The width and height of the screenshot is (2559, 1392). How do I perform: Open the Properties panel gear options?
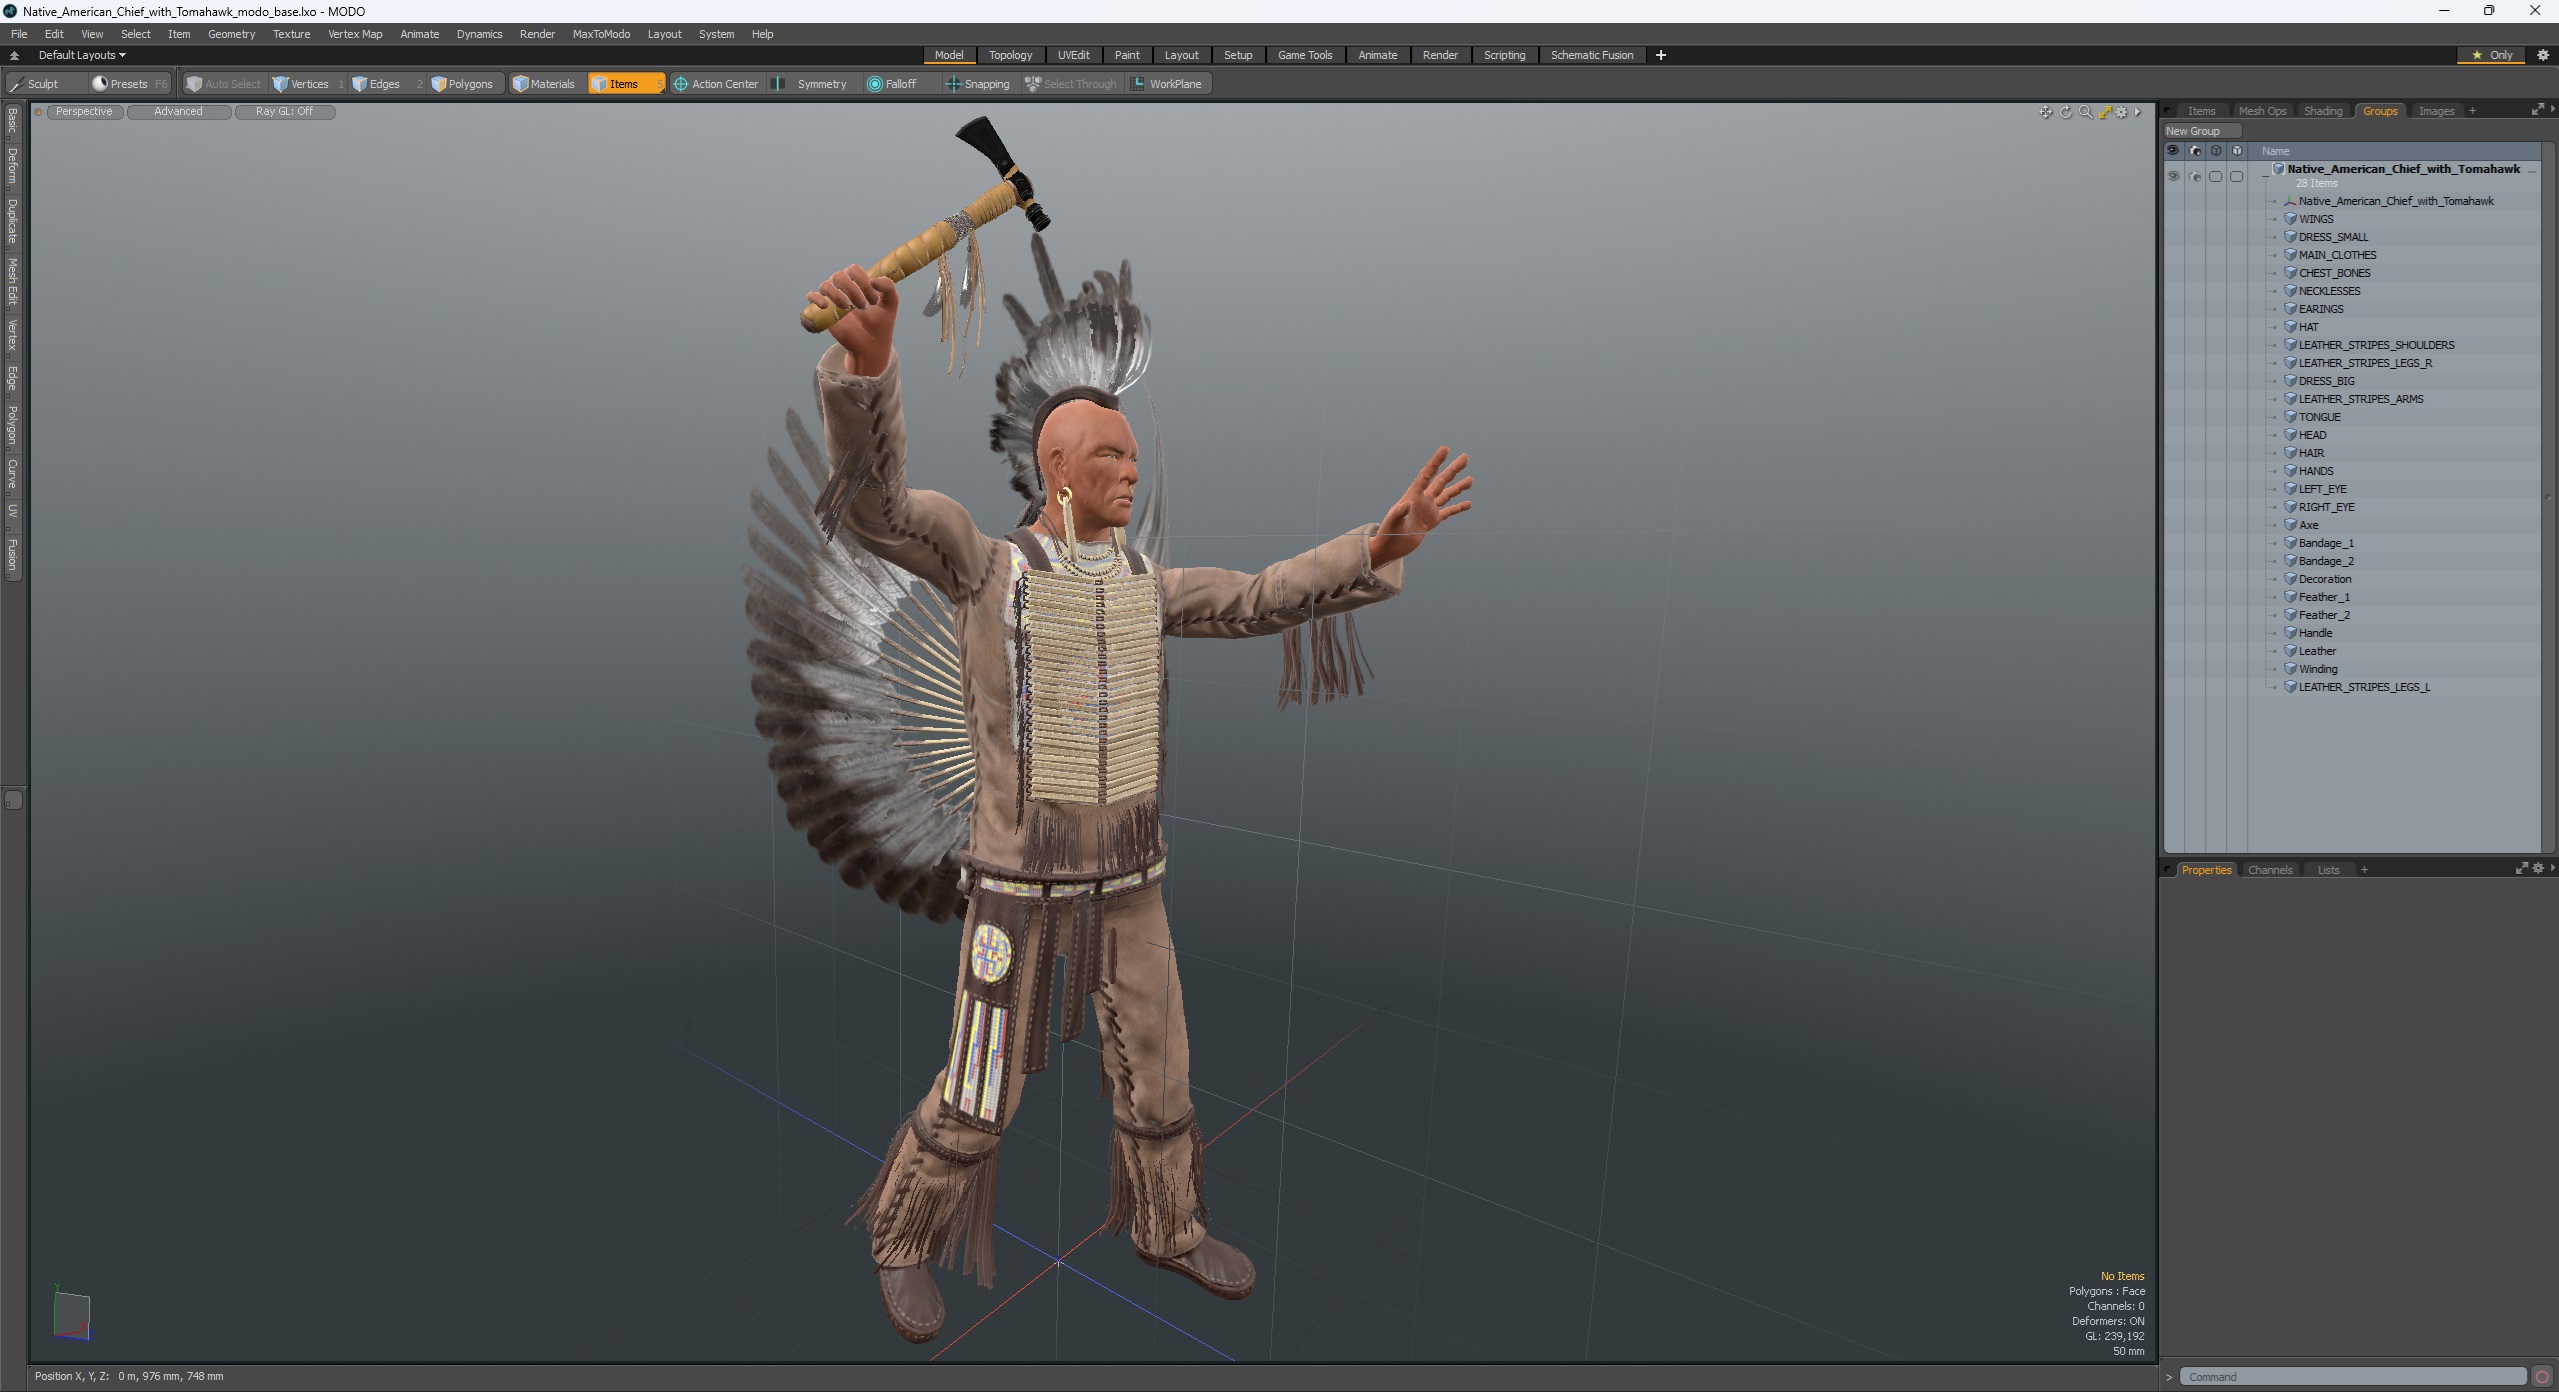pos(2537,869)
